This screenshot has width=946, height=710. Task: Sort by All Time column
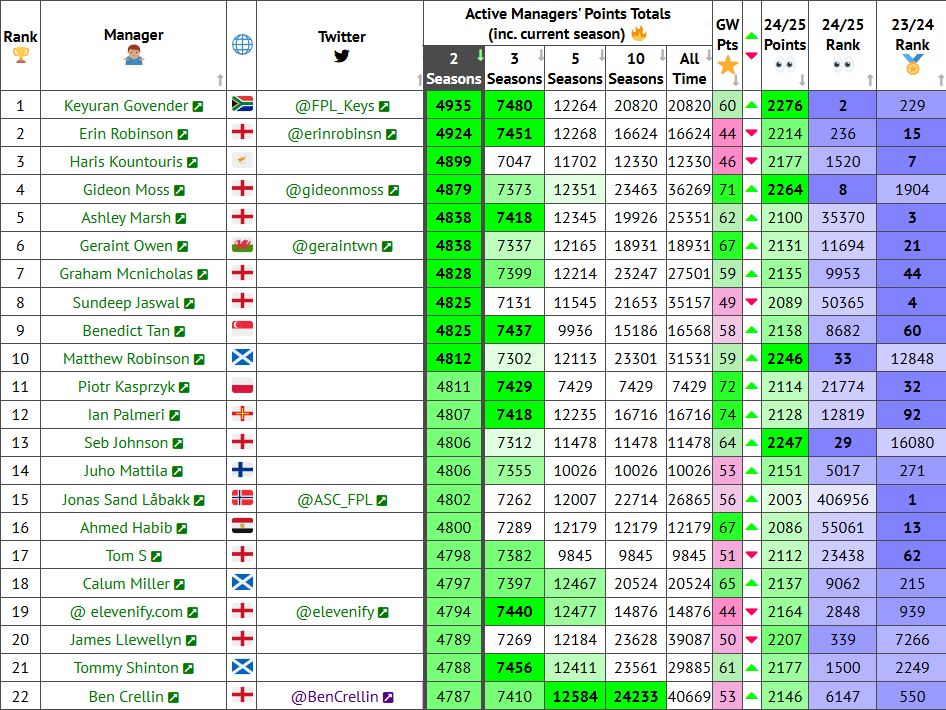[690, 68]
